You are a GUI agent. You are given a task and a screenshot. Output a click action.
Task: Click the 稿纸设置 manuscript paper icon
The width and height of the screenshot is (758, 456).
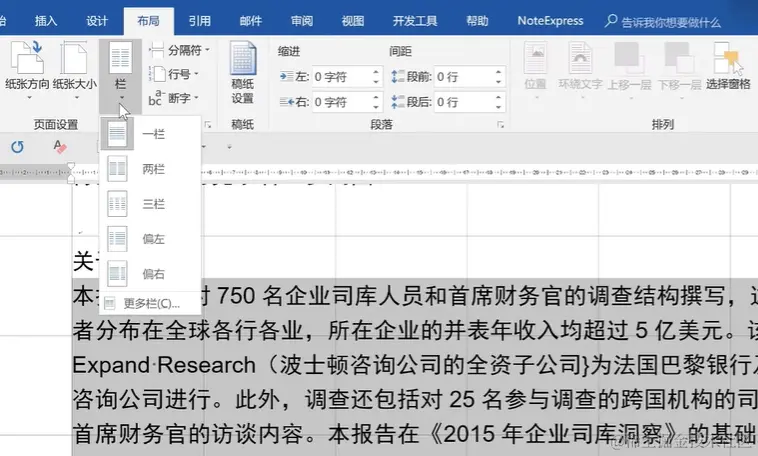point(243,73)
